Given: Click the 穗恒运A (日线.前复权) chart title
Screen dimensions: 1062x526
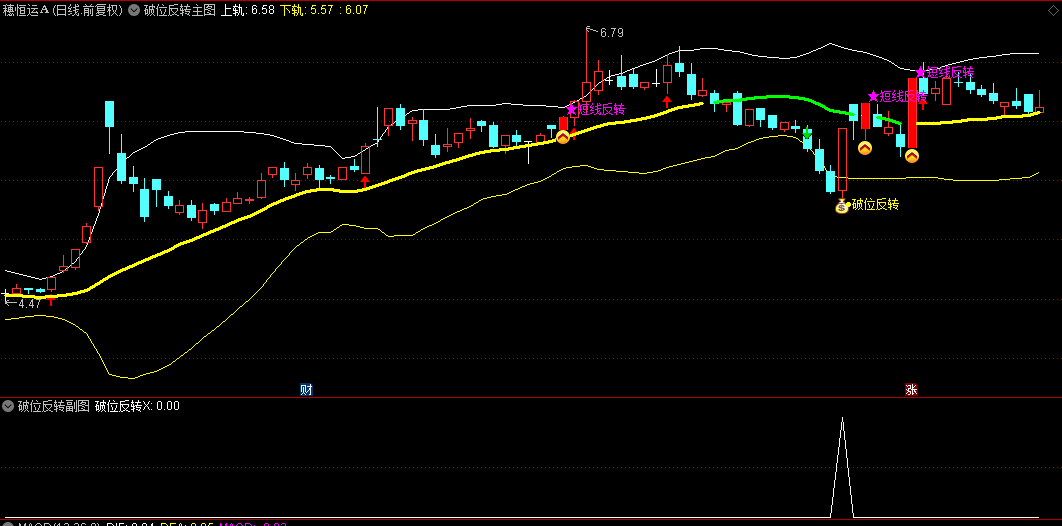Looking at the screenshot, I should click(x=62, y=10).
